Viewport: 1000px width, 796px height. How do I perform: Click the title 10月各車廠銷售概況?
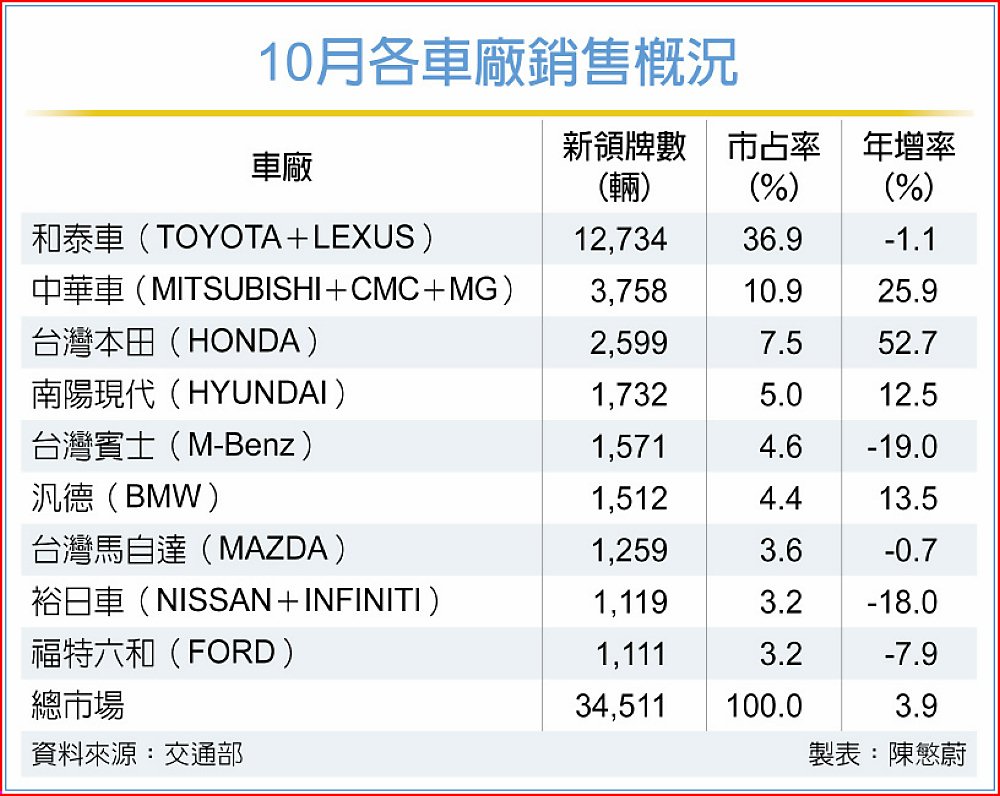click(498, 64)
